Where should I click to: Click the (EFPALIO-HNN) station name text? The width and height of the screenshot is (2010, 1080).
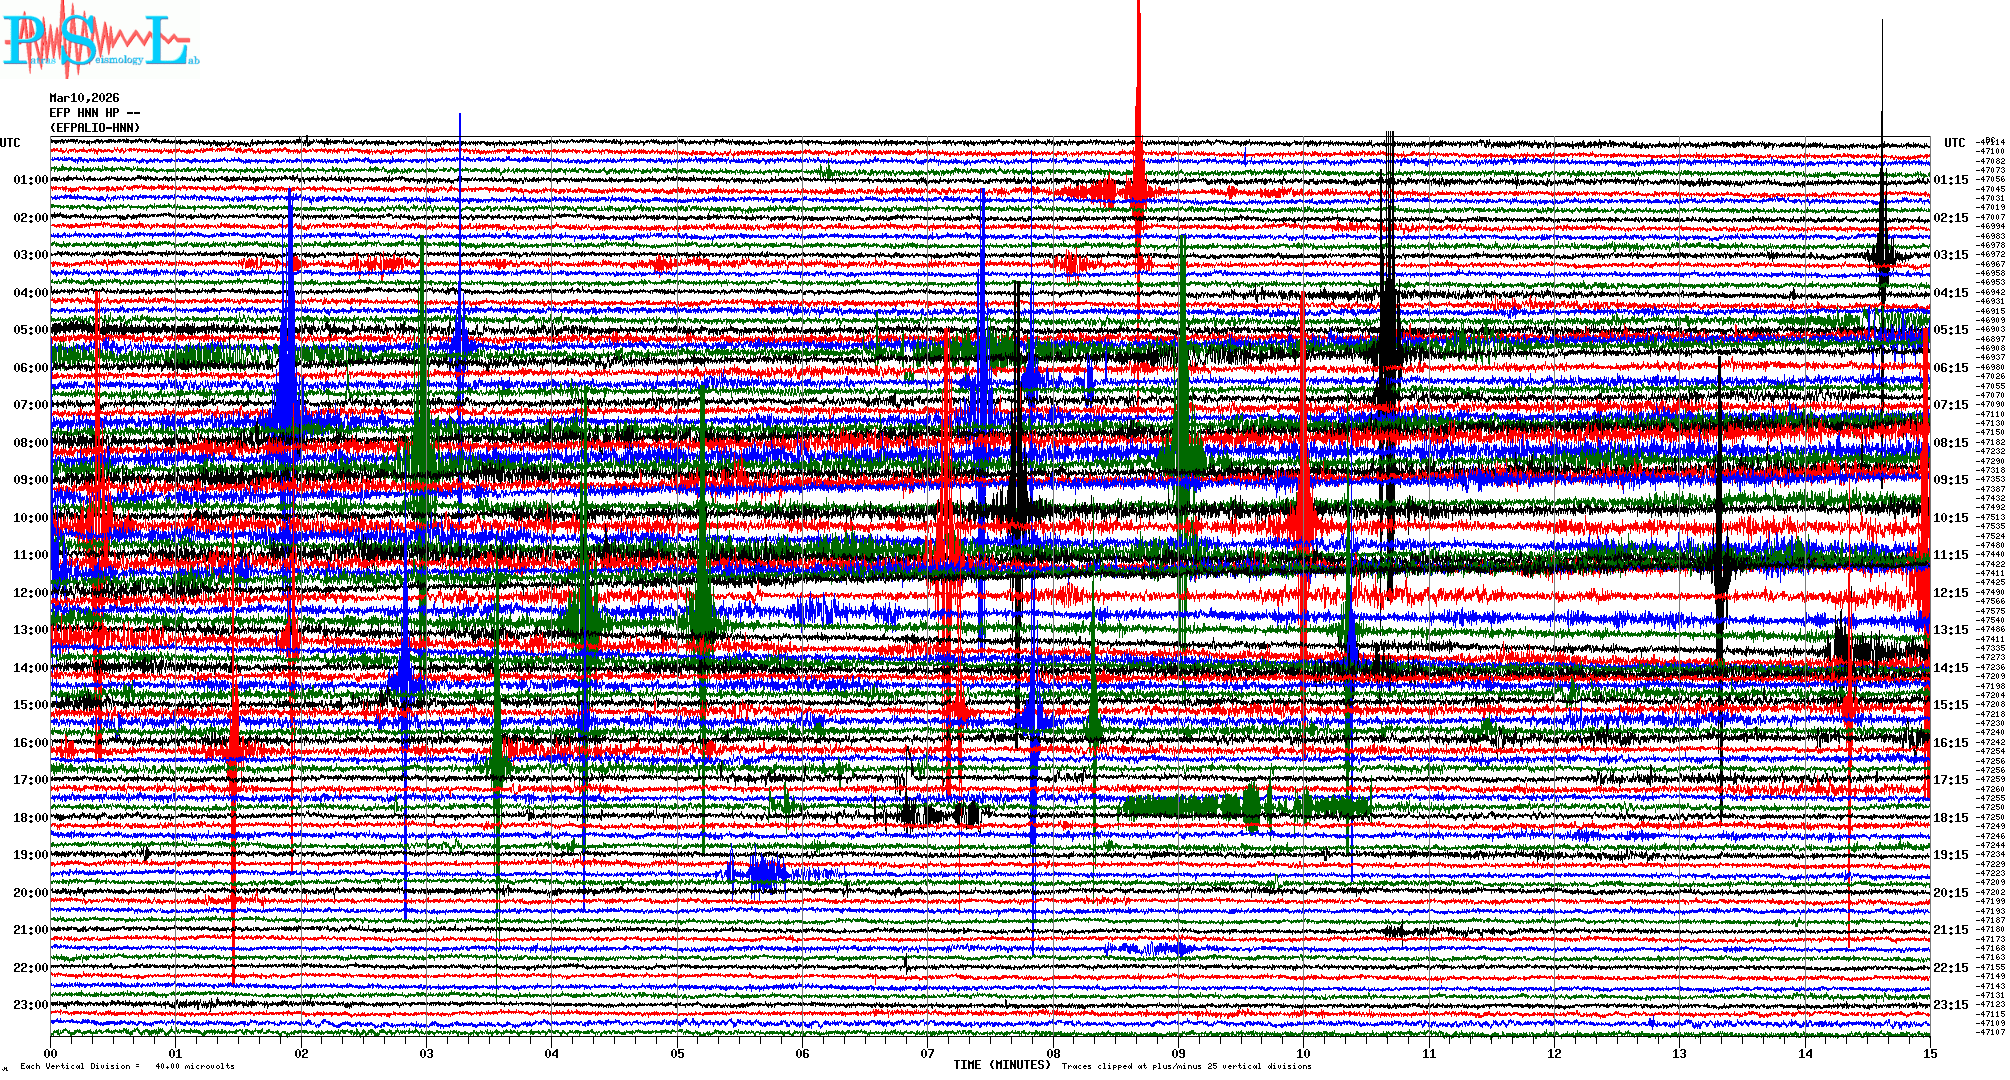(x=95, y=128)
